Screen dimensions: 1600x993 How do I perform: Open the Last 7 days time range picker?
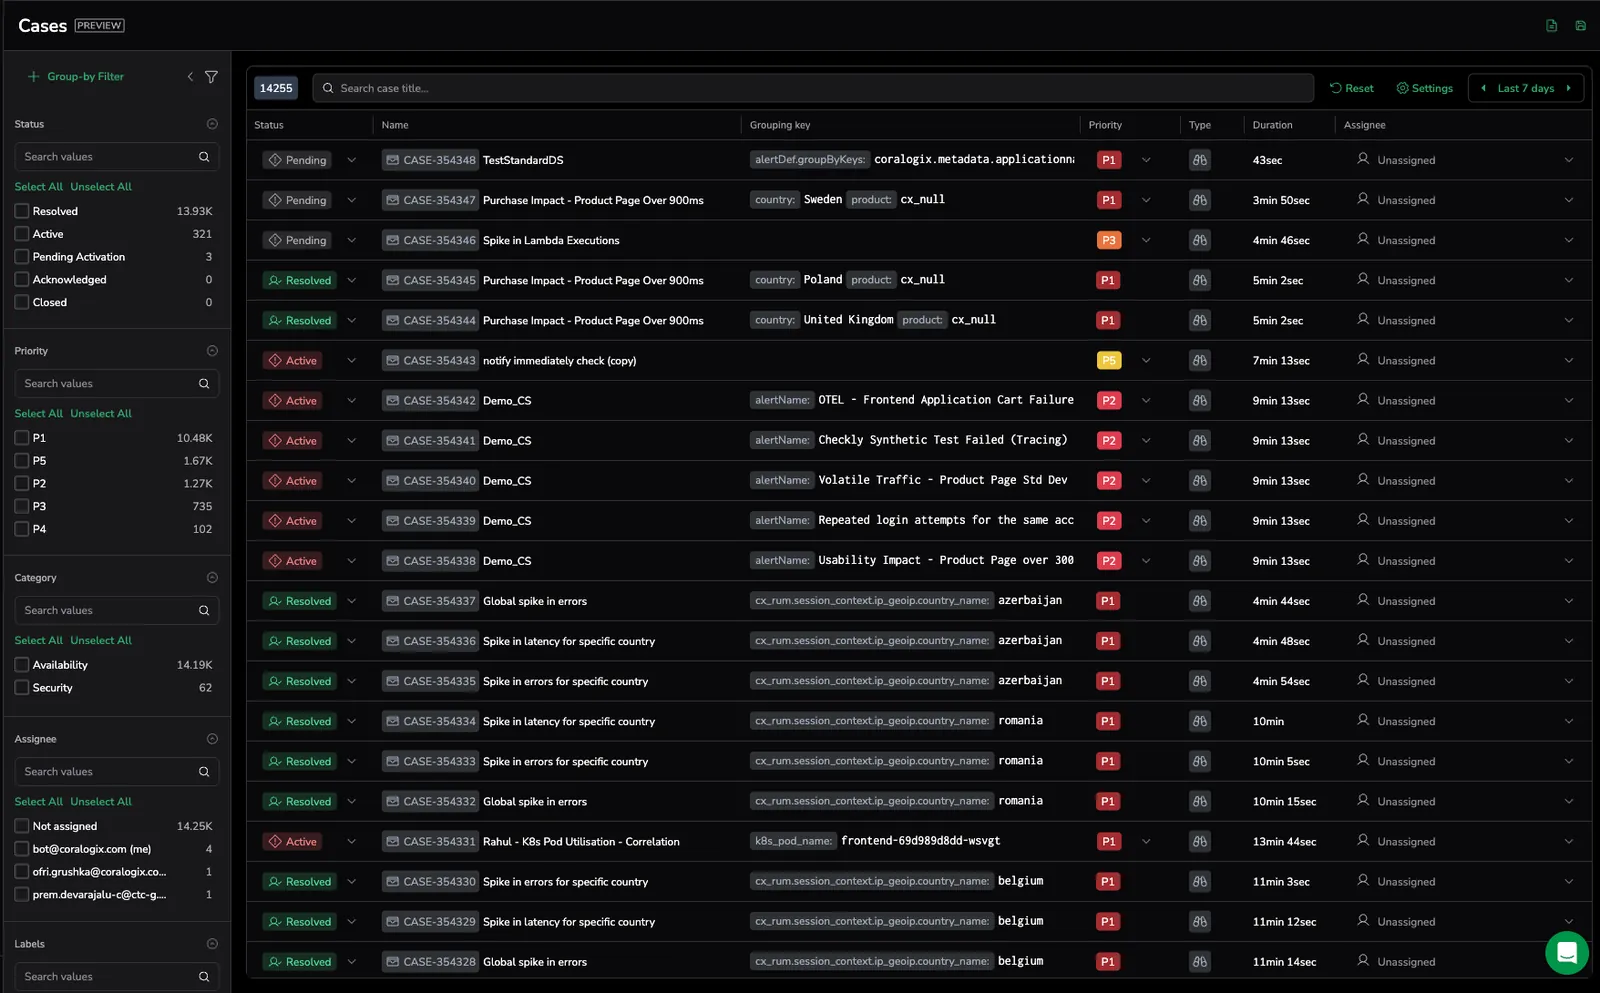point(1525,88)
